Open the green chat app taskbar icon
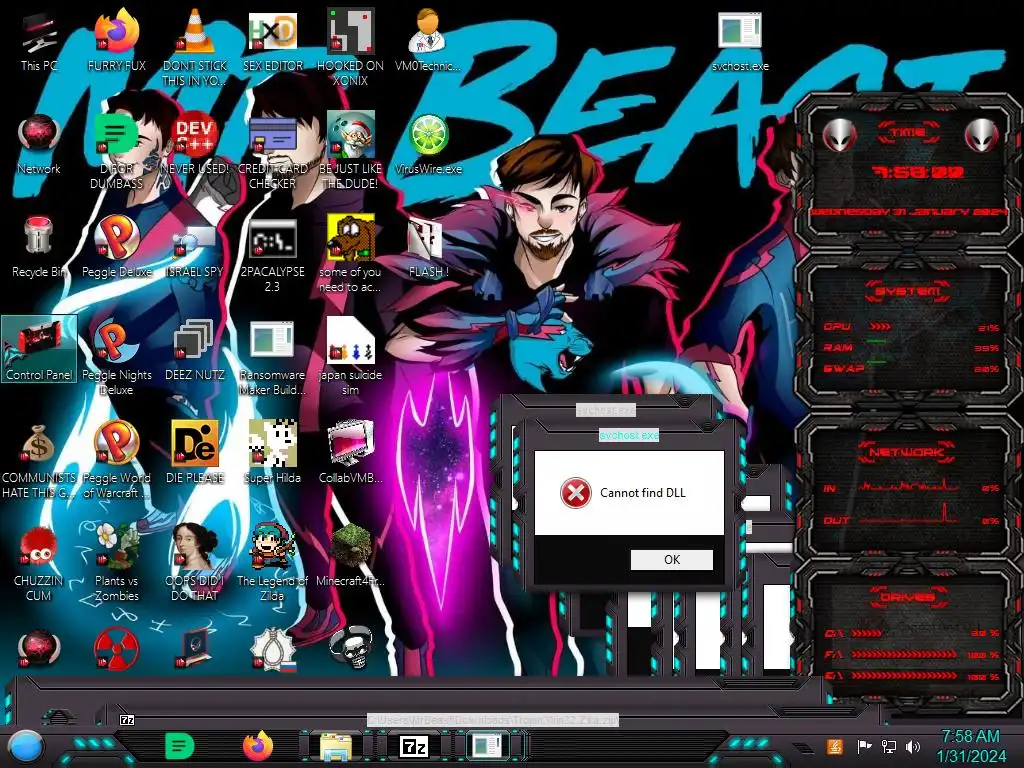The width and height of the screenshot is (1024, 768). [x=180, y=746]
